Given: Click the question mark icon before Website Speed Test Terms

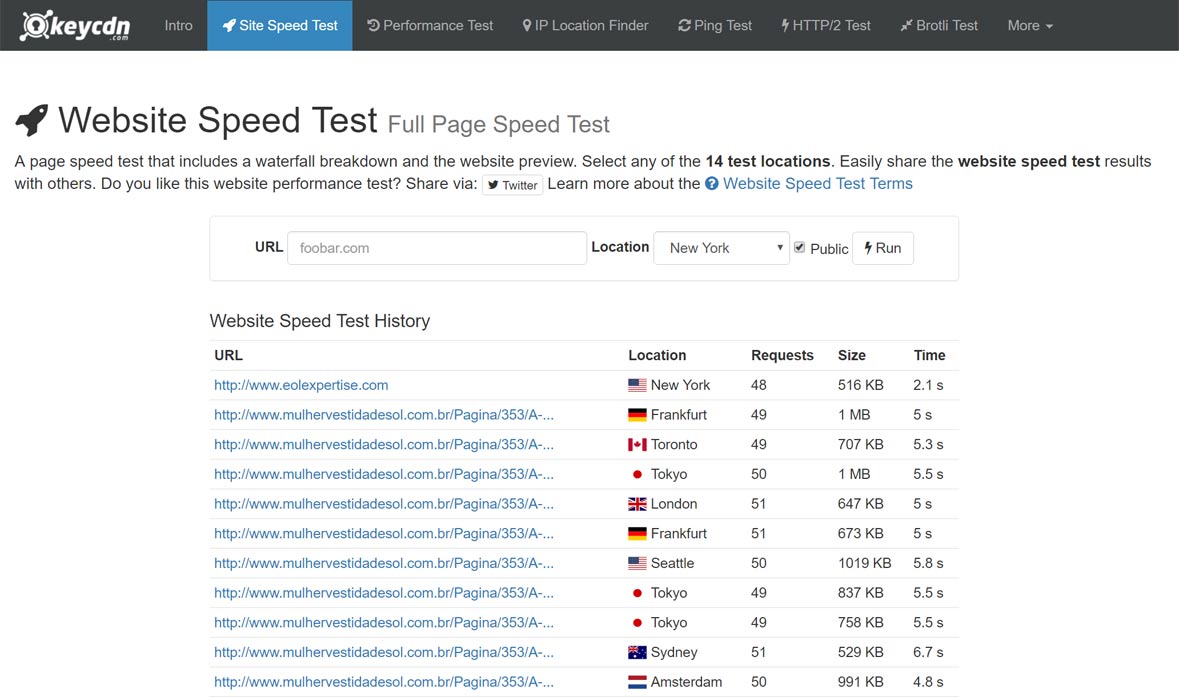Looking at the screenshot, I should [712, 184].
